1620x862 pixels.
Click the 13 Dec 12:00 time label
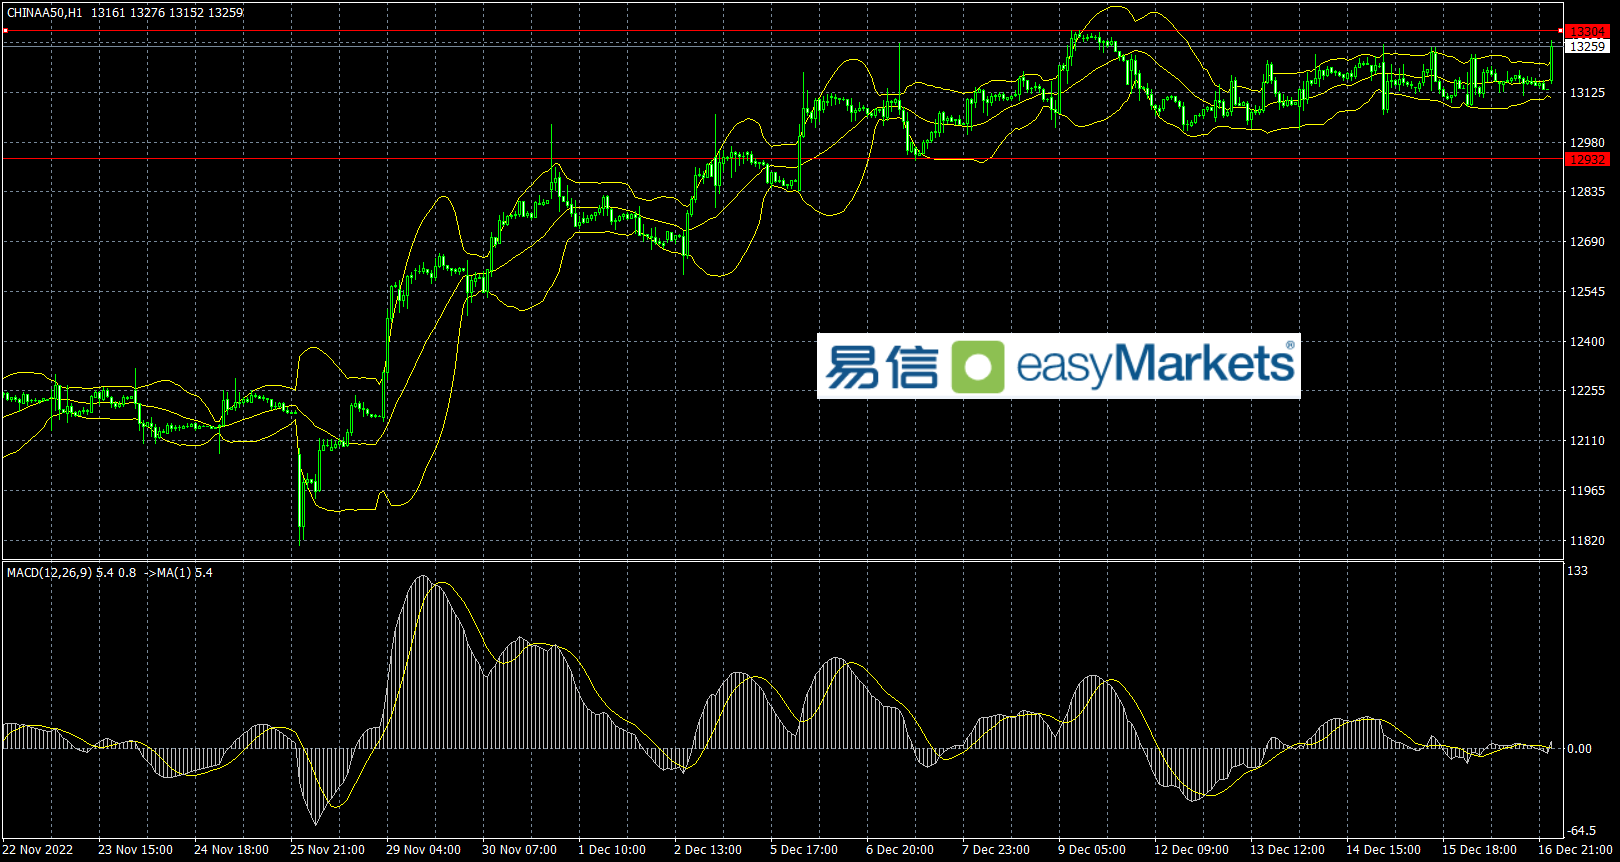[1287, 850]
